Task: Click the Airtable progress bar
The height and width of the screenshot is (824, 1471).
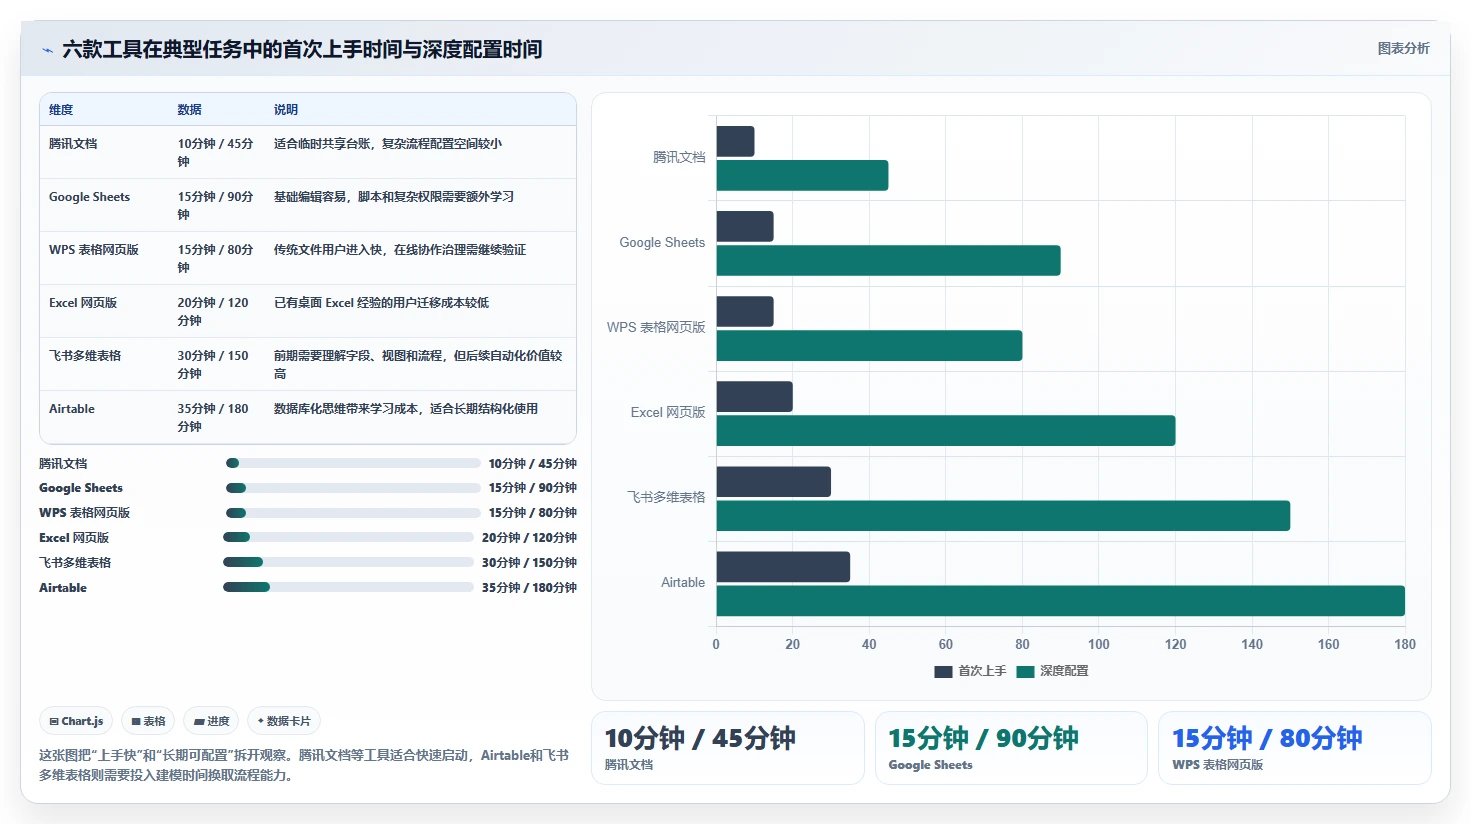Action: click(x=348, y=587)
